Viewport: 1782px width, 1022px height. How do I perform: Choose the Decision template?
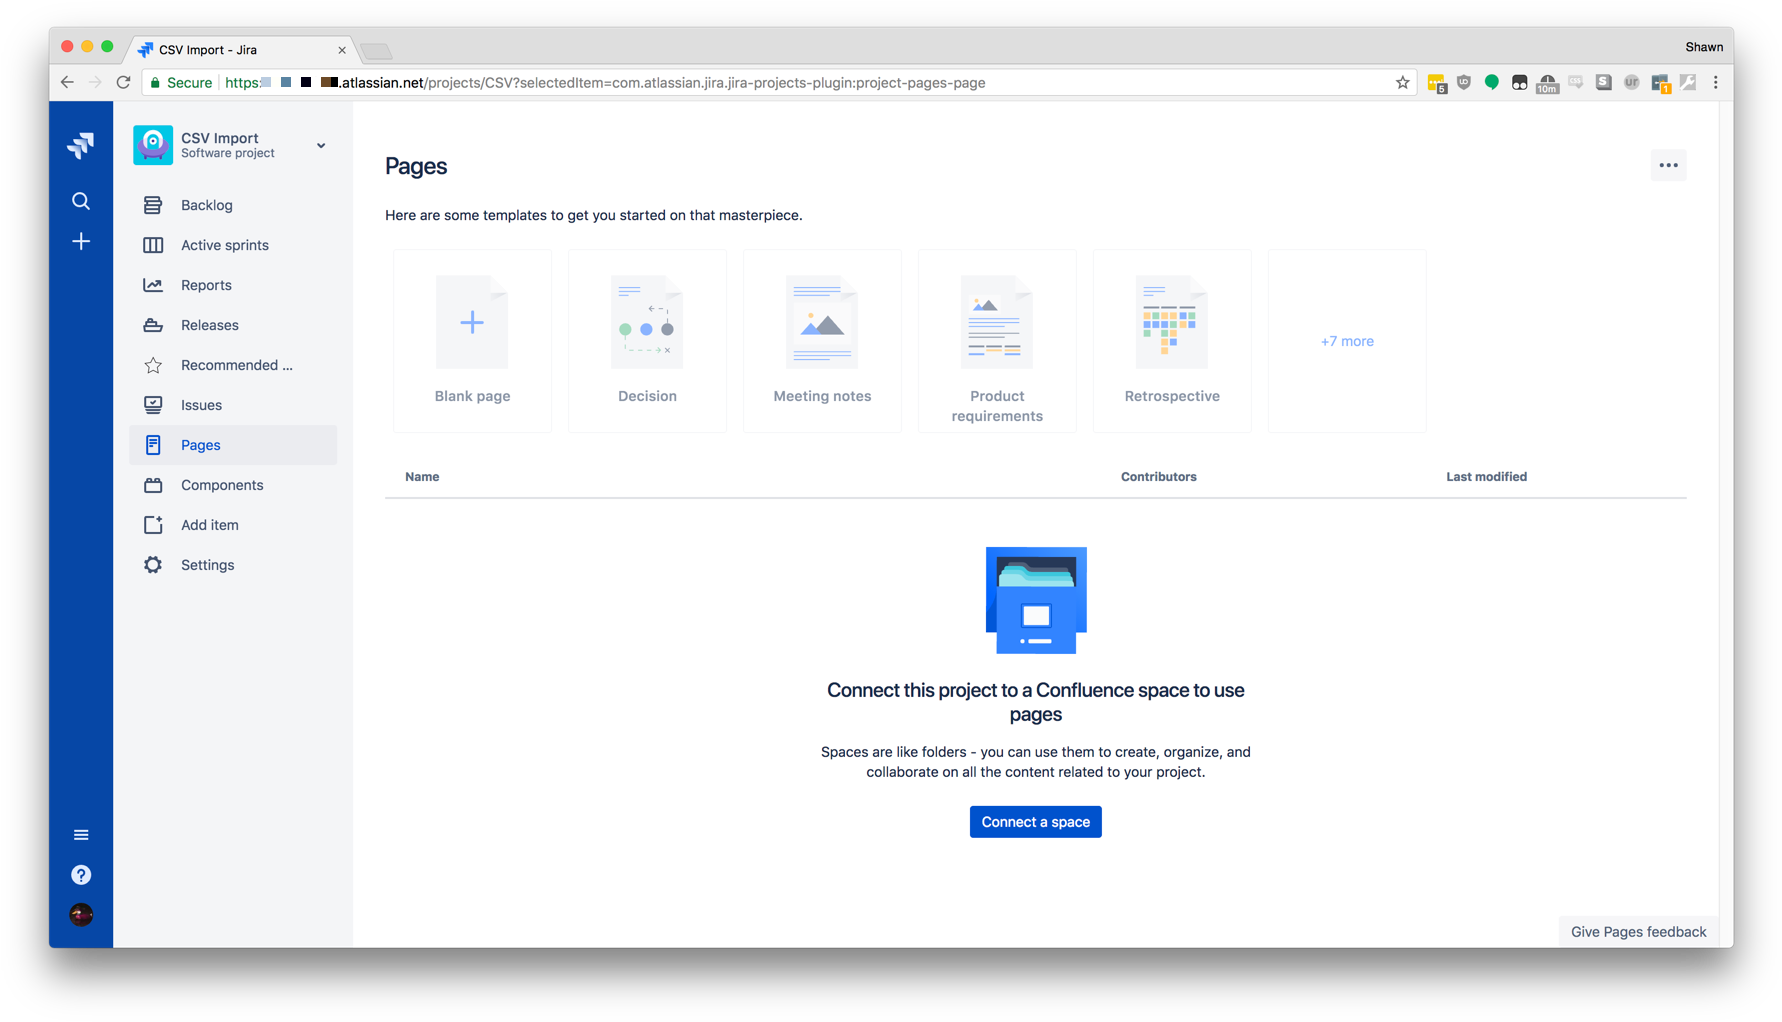point(647,341)
